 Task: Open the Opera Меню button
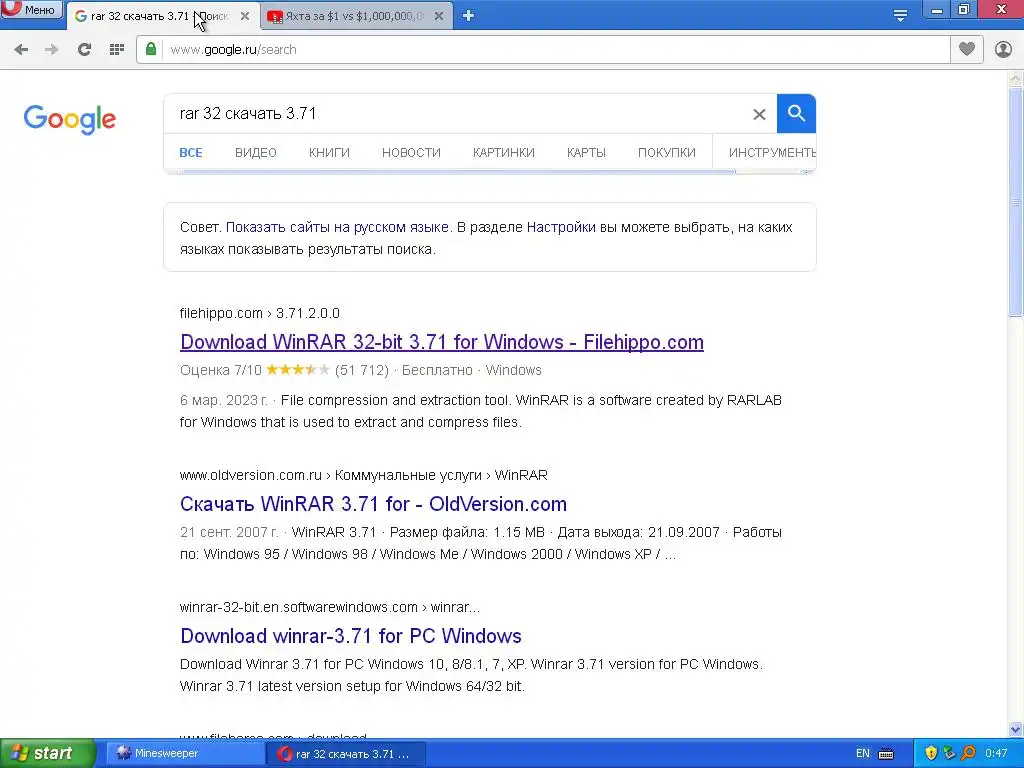[x=31, y=9]
